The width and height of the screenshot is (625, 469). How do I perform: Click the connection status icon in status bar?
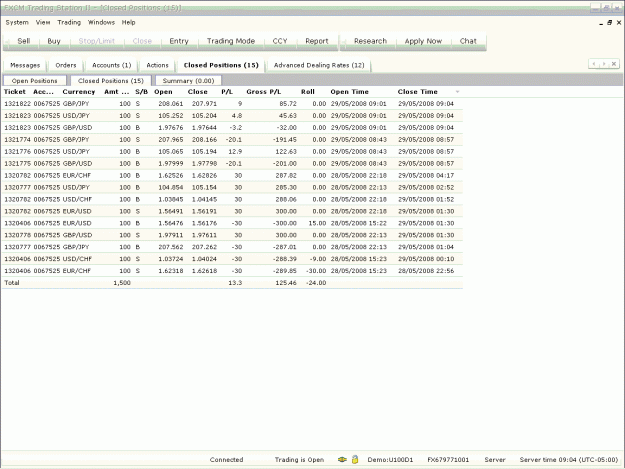point(342,459)
